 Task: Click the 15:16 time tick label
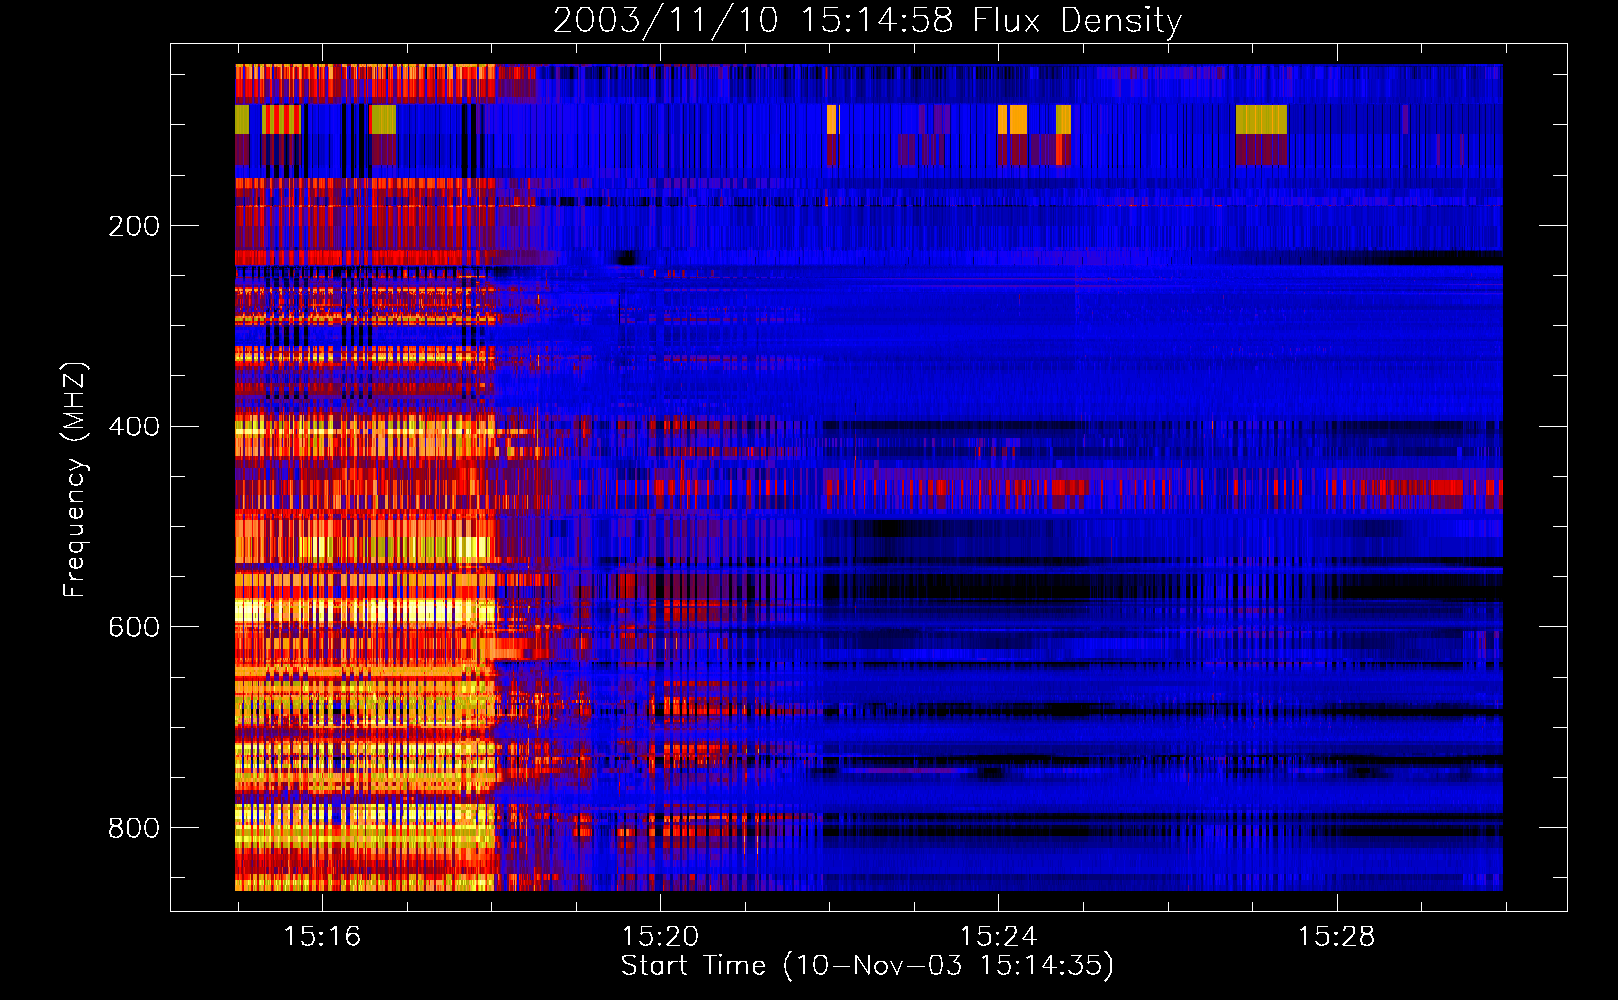pos(322,937)
